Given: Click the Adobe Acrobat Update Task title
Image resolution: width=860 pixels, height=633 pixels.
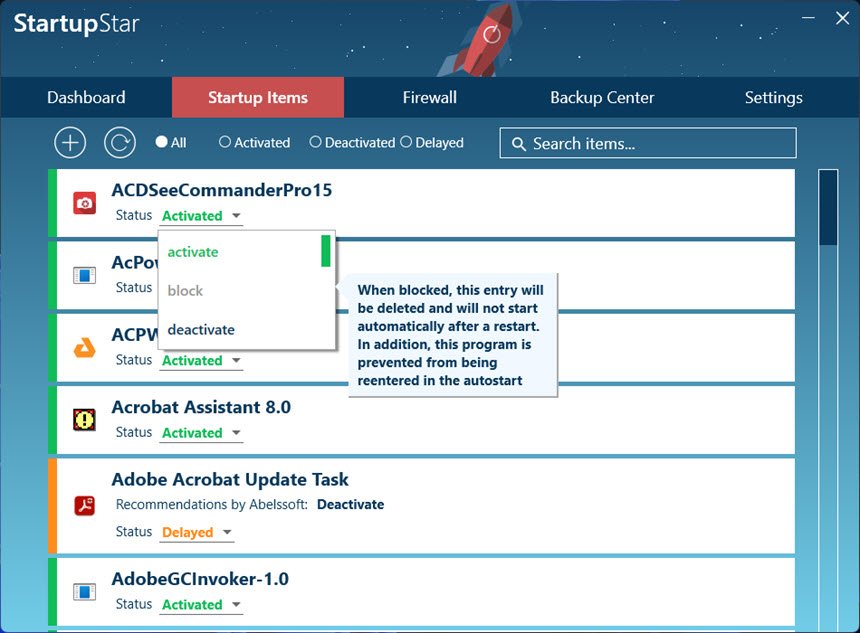Looking at the screenshot, I should (x=230, y=479).
